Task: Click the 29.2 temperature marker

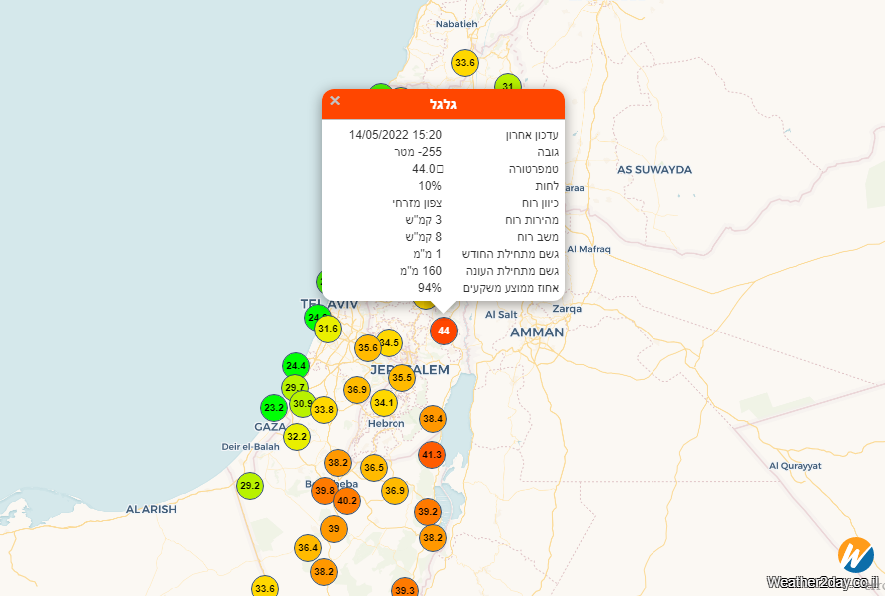Action: 250,486
